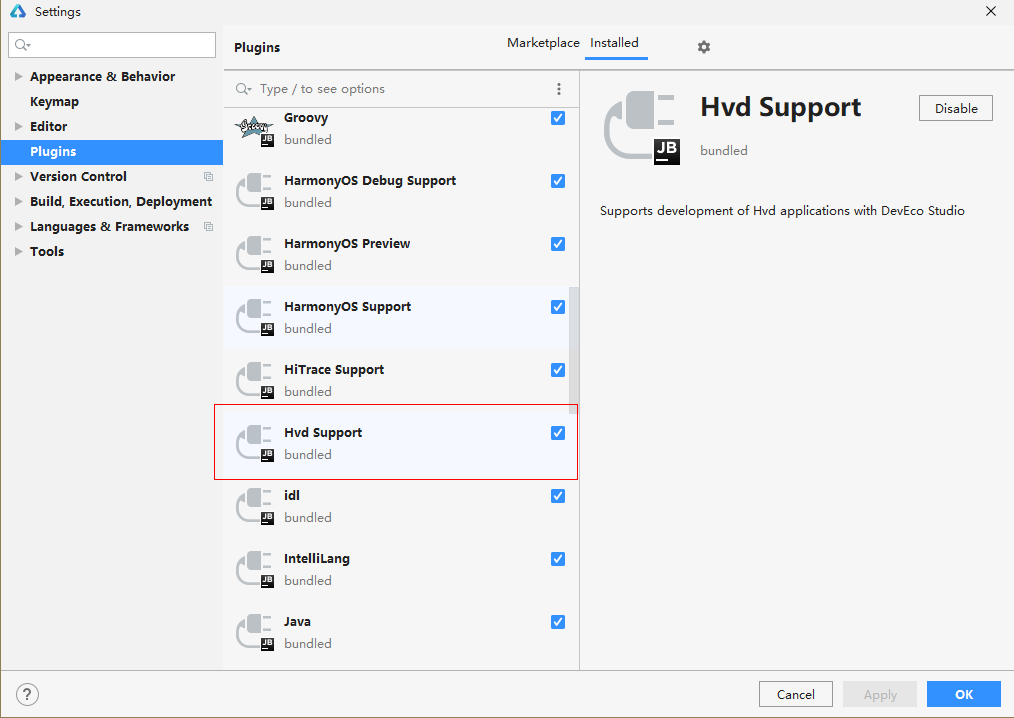Select HarmonyOS Debug Support plugin name
This screenshot has width=1014, height=718.
370,180
